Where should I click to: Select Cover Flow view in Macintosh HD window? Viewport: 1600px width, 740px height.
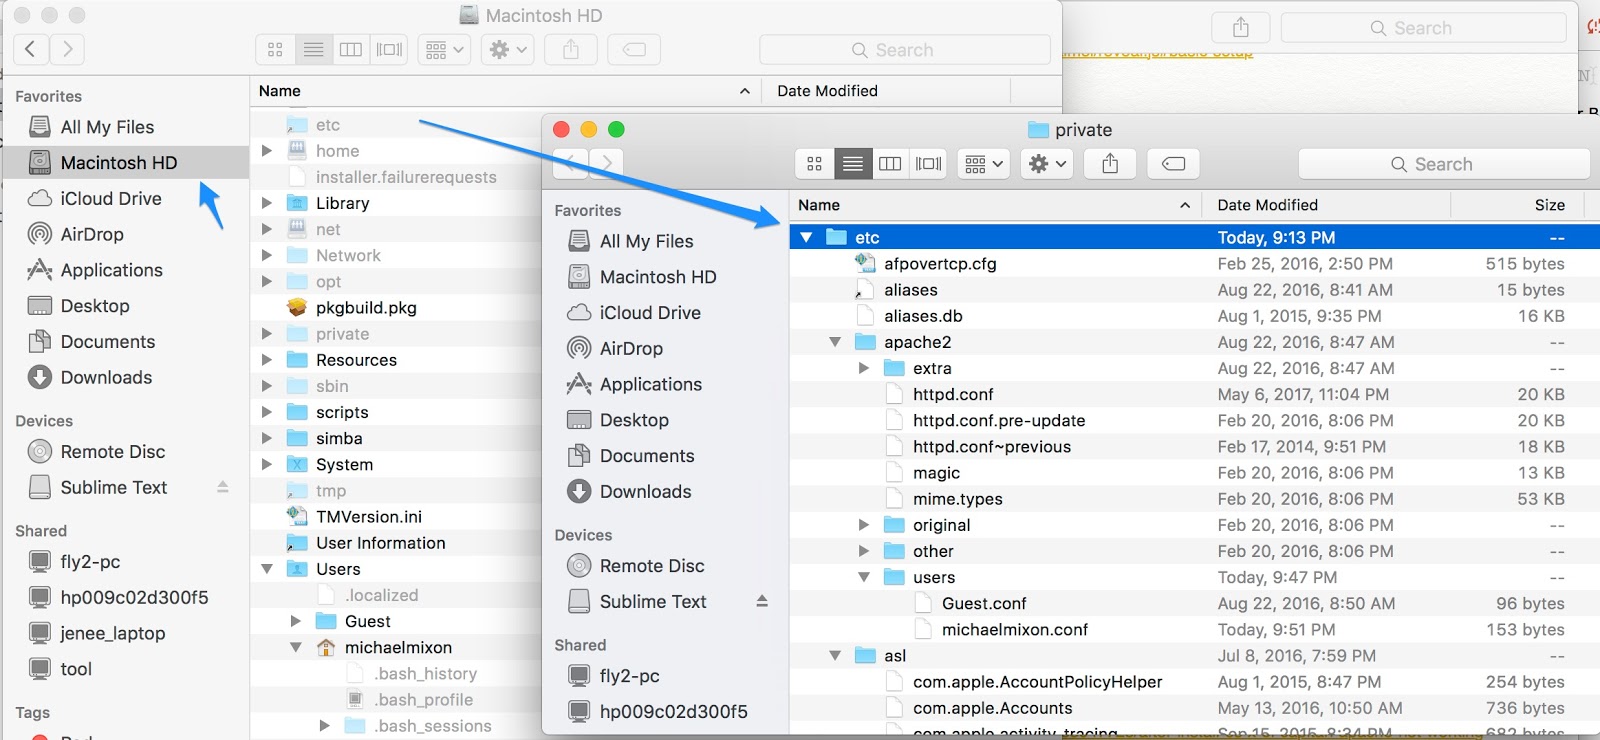click(x=389, y=49)
